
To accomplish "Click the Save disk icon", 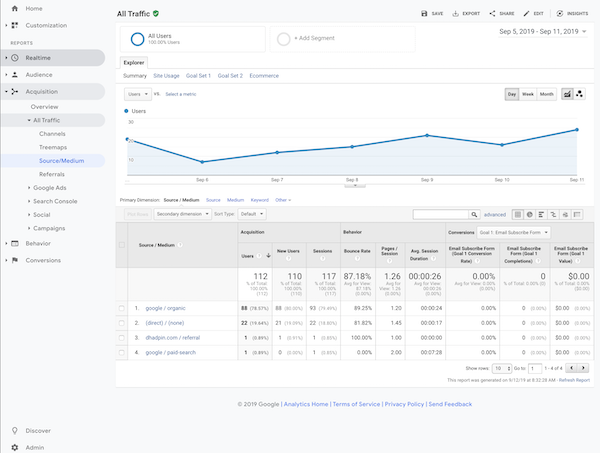I will click(424, 13).
